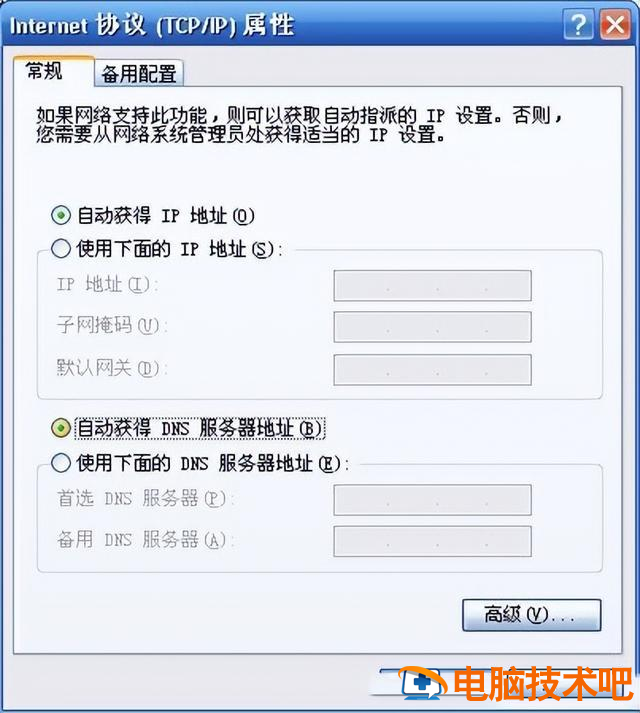Click the IP 地址 address input box

pos(432,286)
